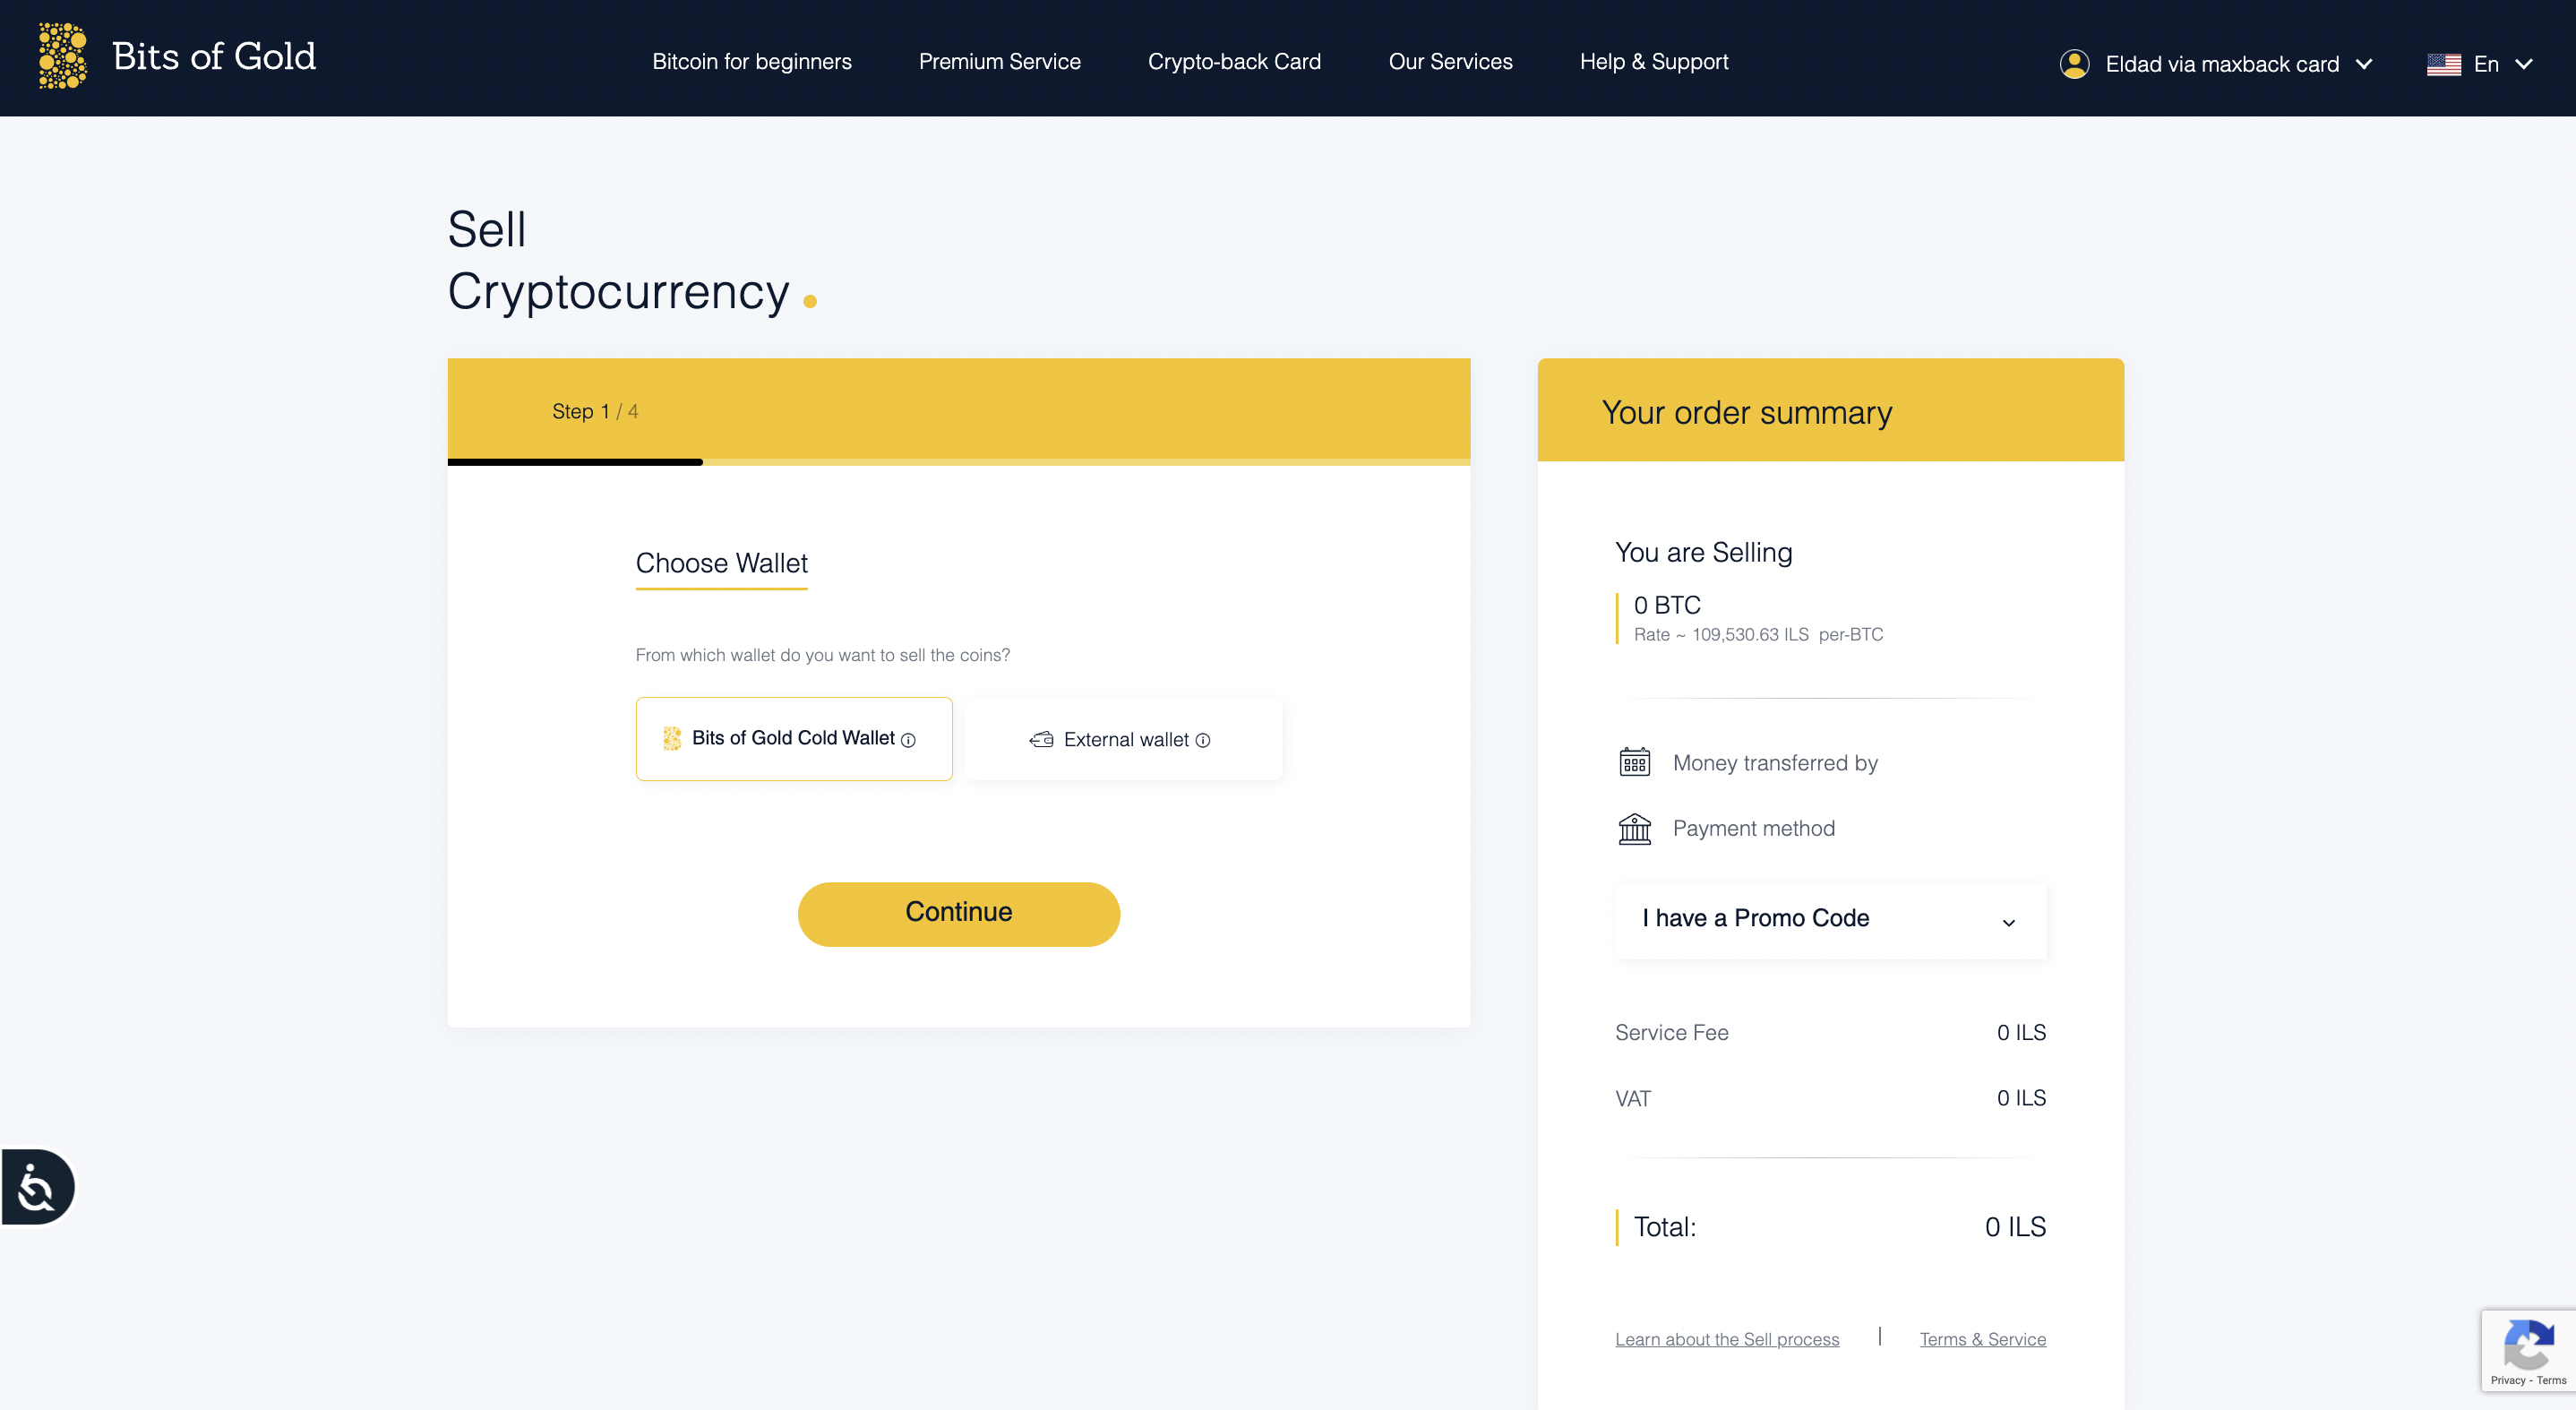Screen dimensions: 2576x1410
Task: Click the bank Payment method icon
Action: 1634,828
